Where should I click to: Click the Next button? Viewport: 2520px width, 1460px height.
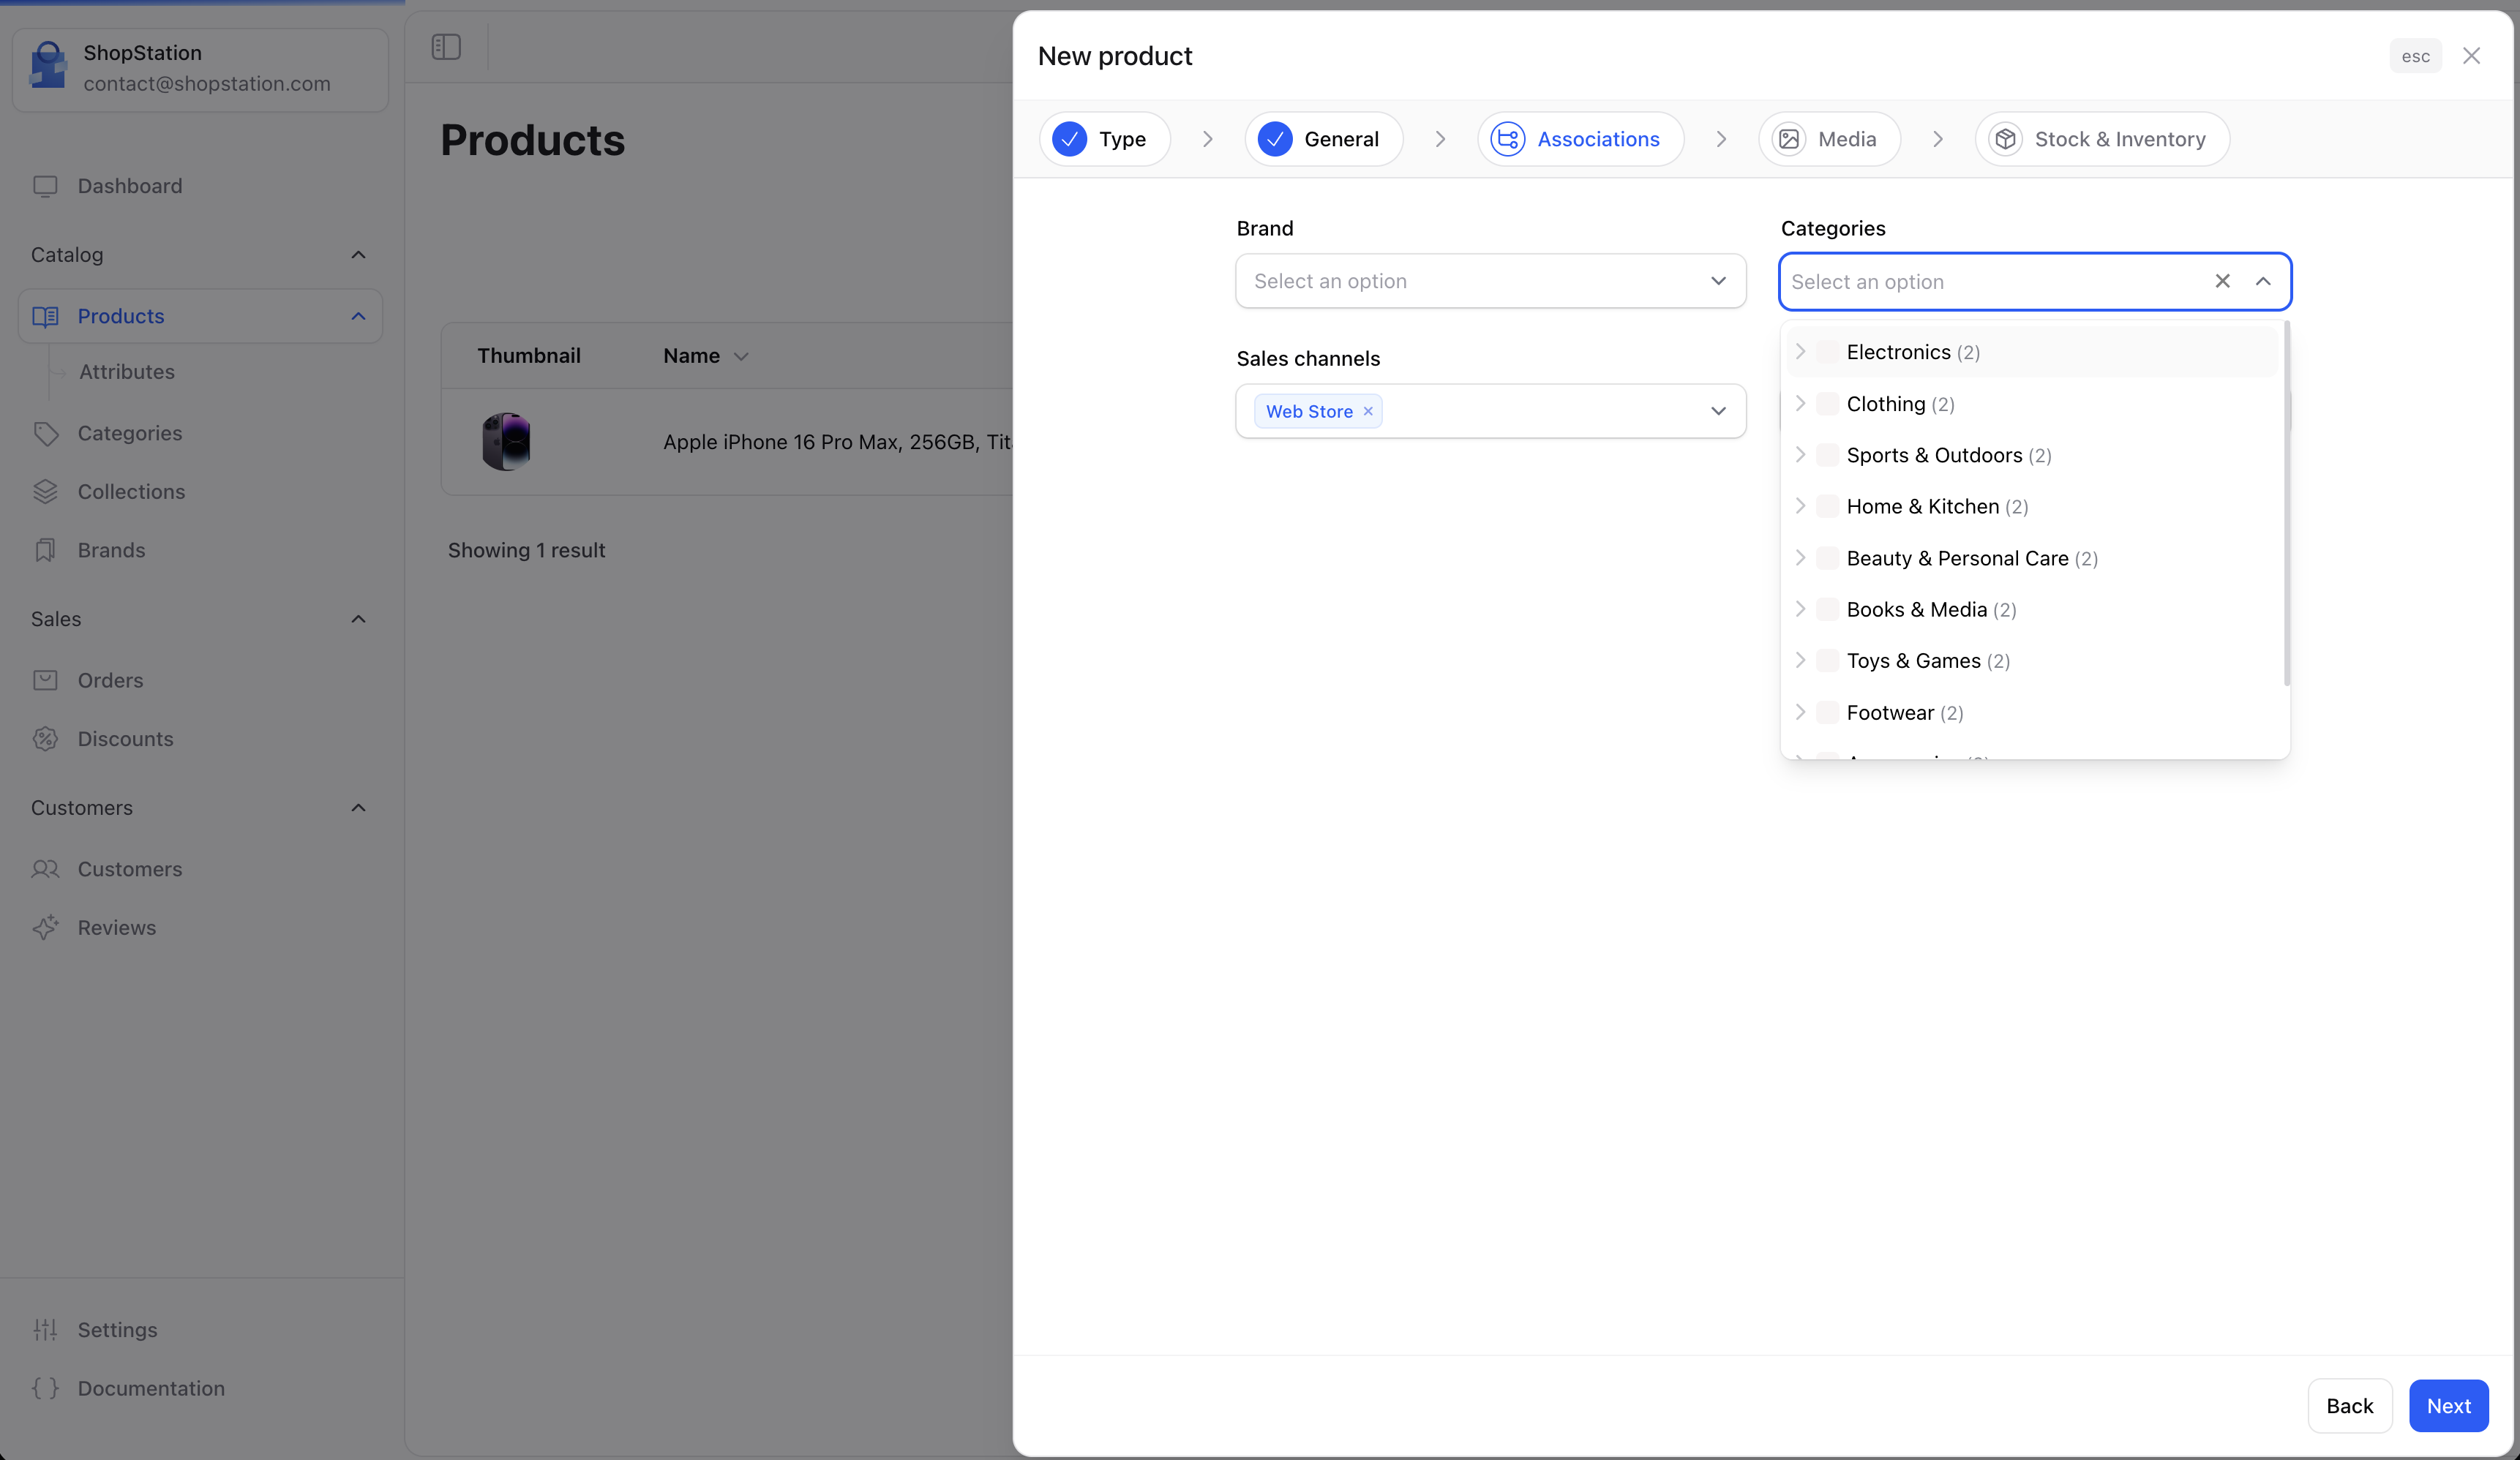click(2448, 1405)
